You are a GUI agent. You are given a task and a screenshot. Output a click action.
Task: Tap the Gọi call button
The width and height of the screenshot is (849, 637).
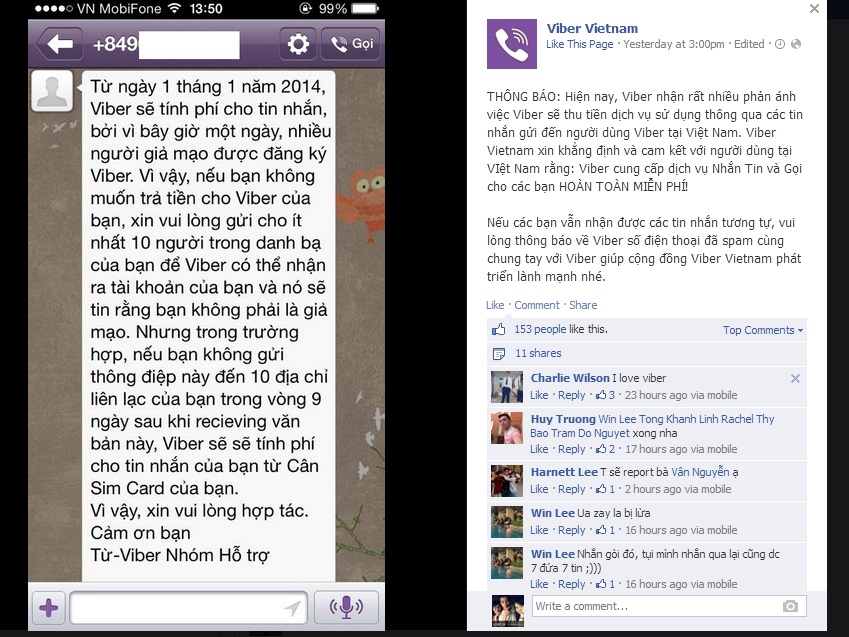(x=351, y=44)
